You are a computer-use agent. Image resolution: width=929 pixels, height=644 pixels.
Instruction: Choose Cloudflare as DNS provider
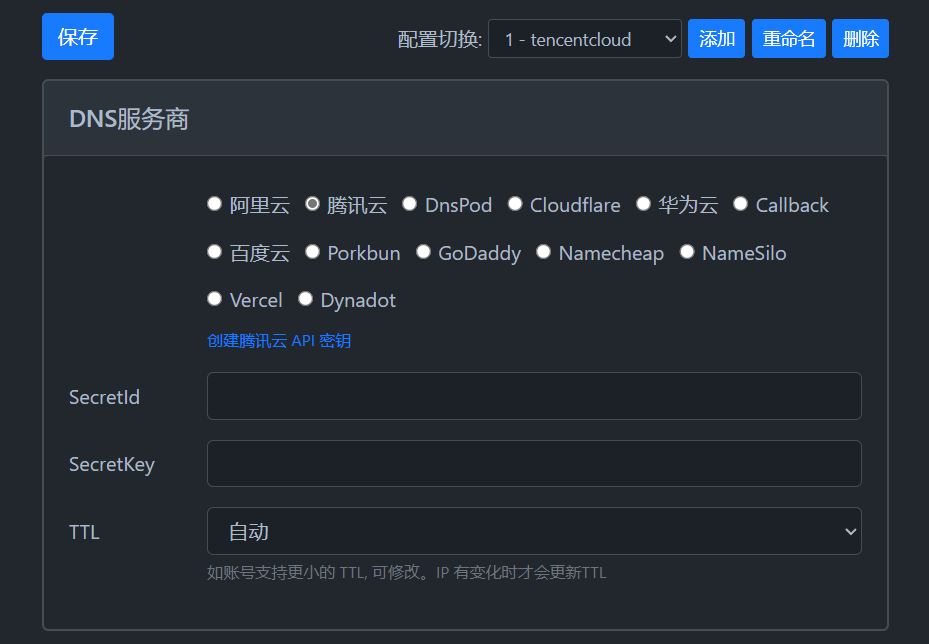click(x=515, y=204)
